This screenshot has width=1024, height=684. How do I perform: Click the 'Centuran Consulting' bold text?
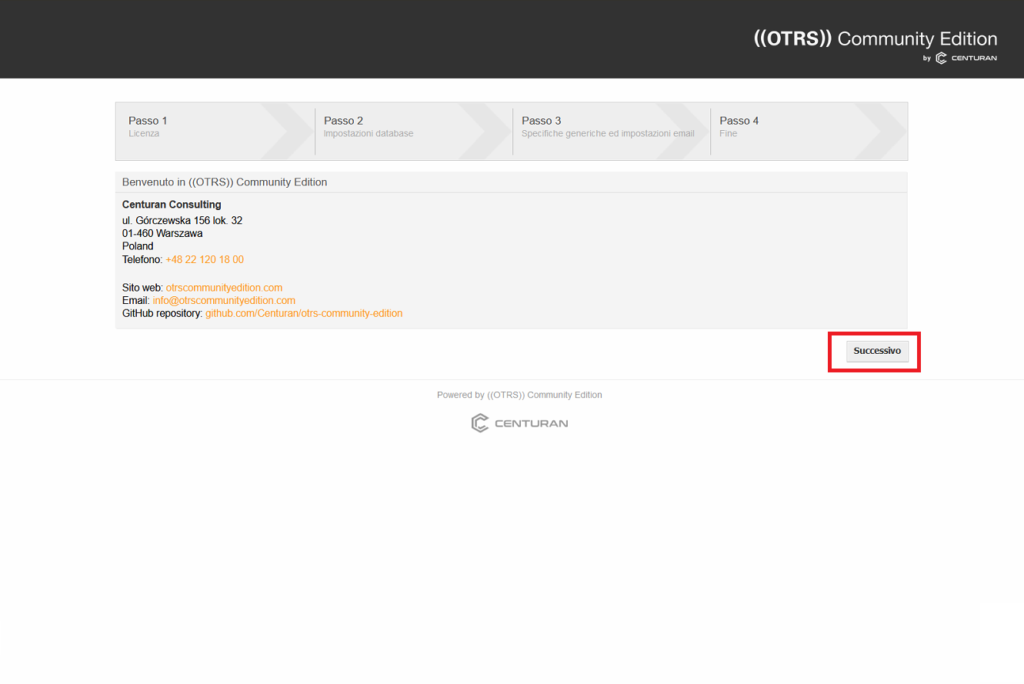point(172,204)
